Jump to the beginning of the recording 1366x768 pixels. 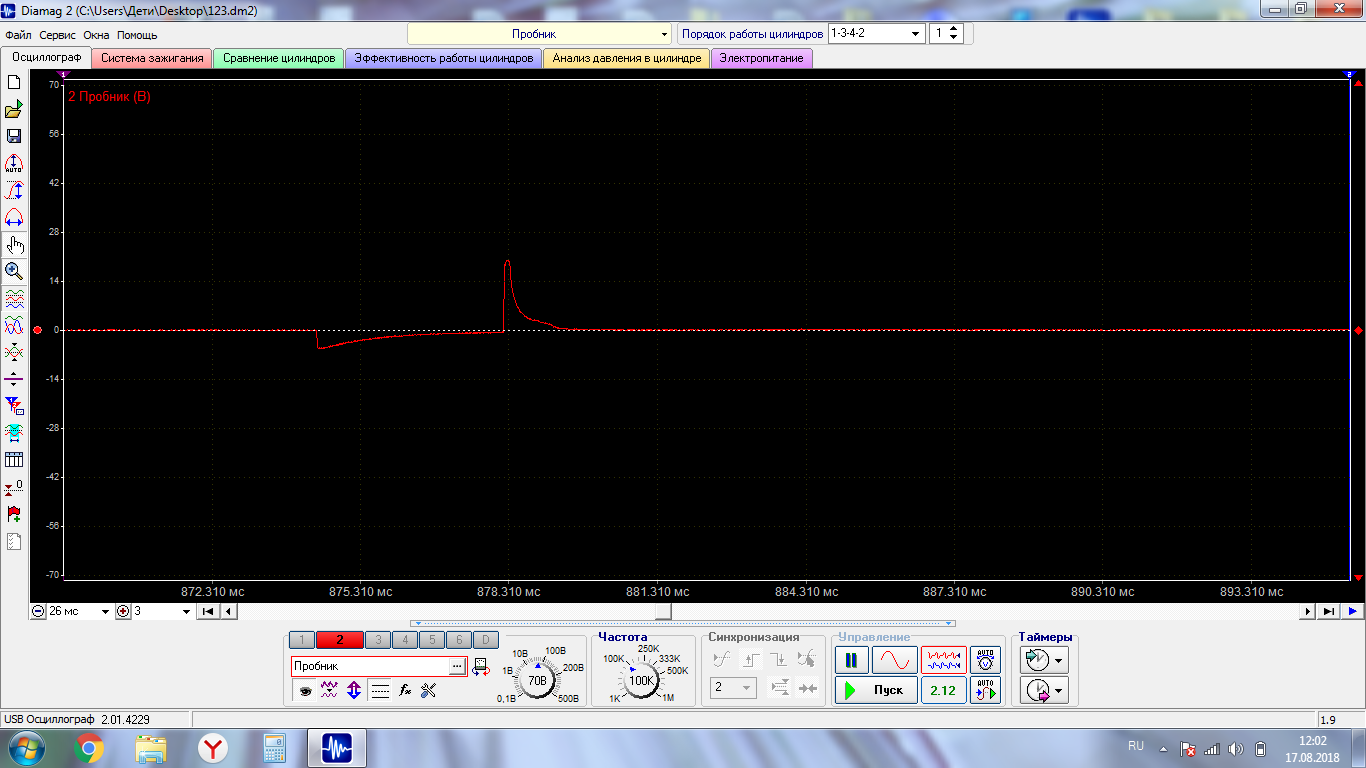(208, 611)
